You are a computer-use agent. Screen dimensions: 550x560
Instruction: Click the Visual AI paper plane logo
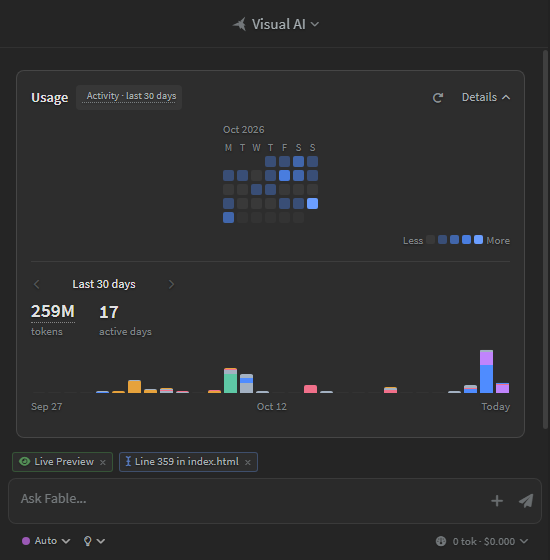click(x=240, y=24)
